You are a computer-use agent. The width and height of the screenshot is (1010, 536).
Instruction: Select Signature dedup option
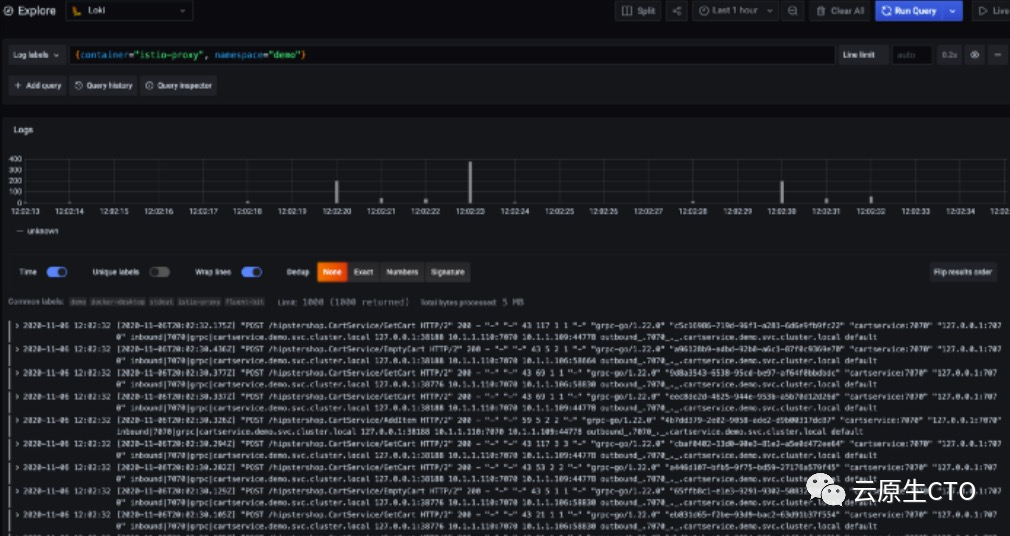pyautogui.click(x=448, y=272)
